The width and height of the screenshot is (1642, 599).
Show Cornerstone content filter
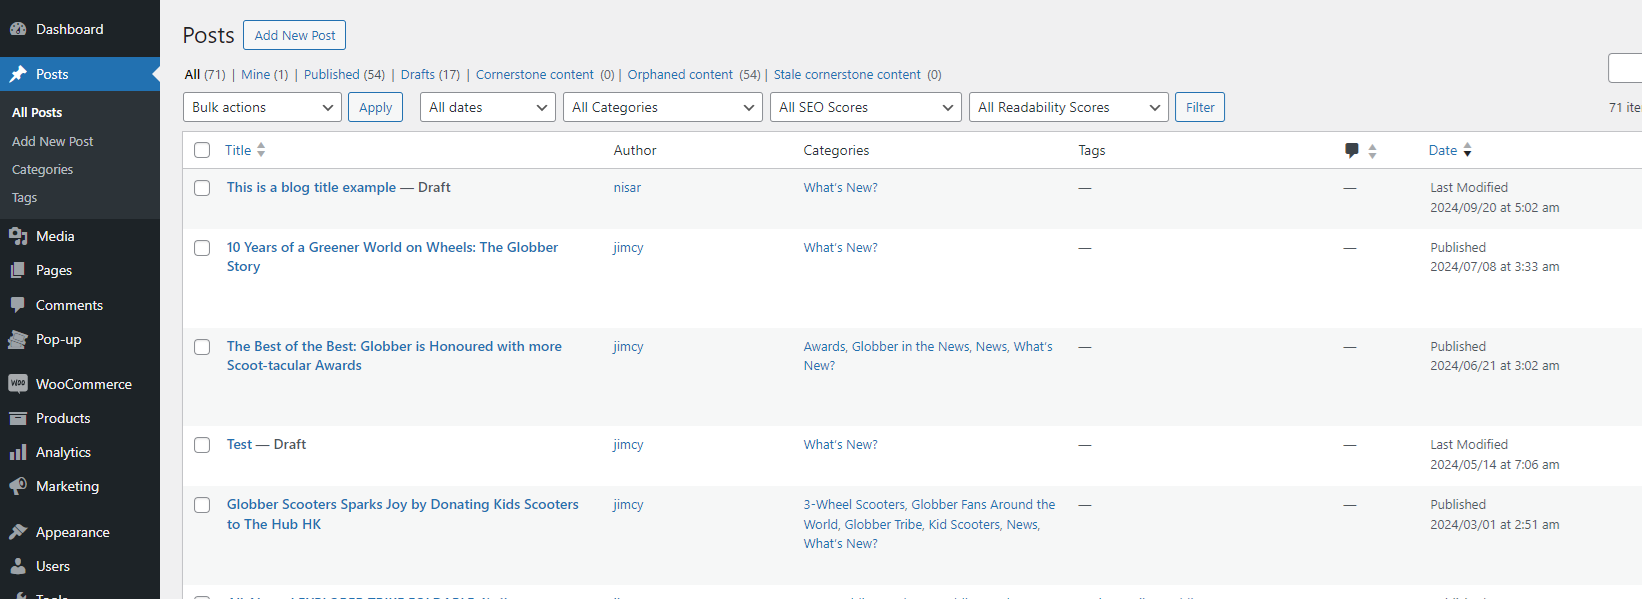(534, 74)
